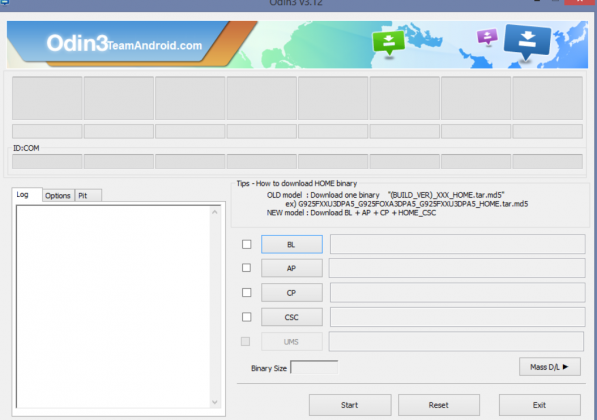This screenshot has width=597, height=420.
Task: Tick the checkbox next to BL
Action: (x=246, y=244)
